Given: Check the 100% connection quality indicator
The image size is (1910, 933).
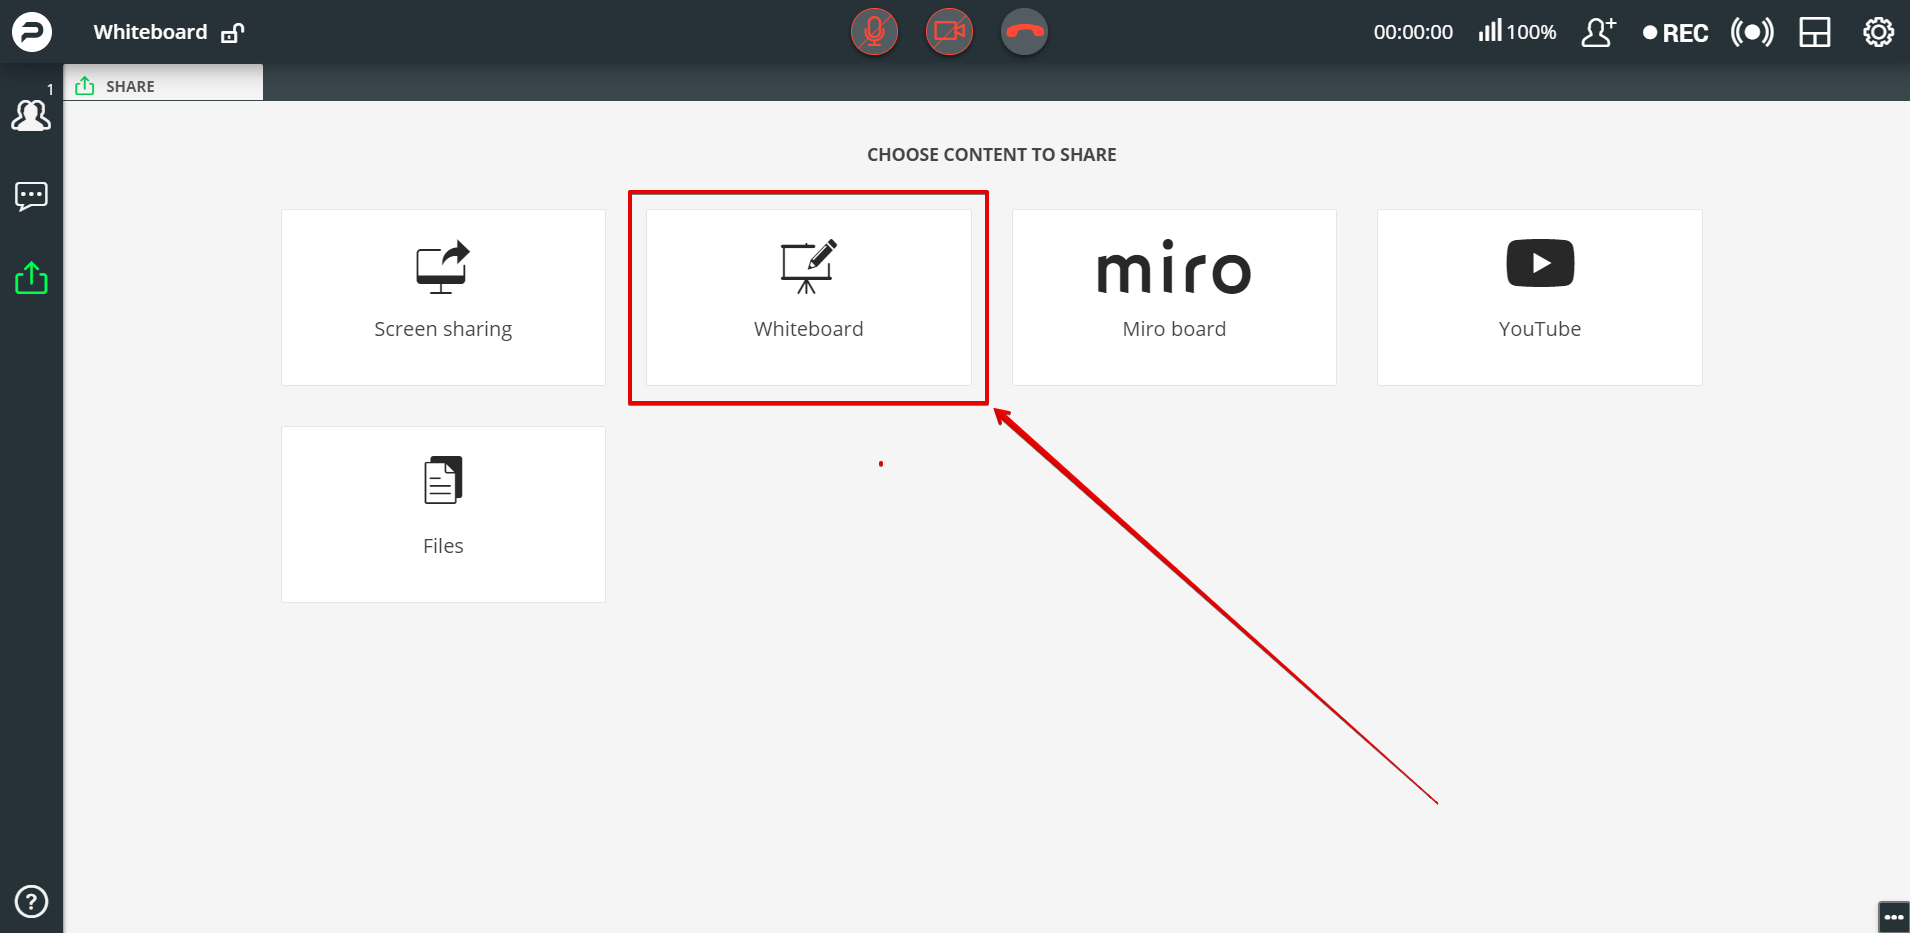Looking at the screenshot, I should (x=1517, y=32).
